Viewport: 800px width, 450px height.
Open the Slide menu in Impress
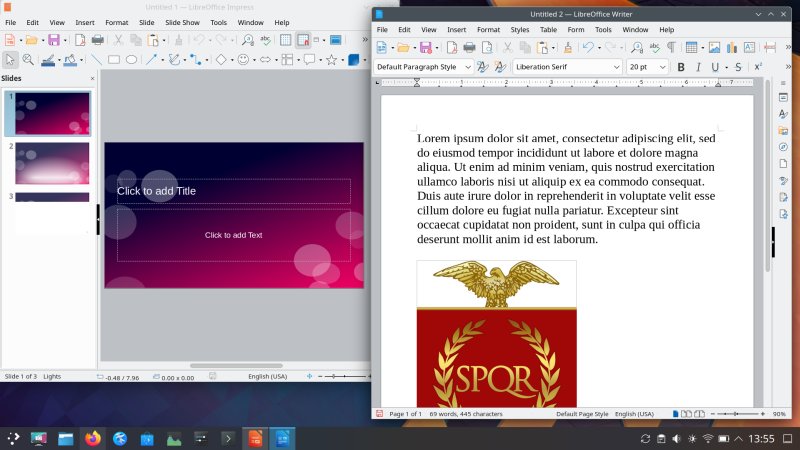146,22
